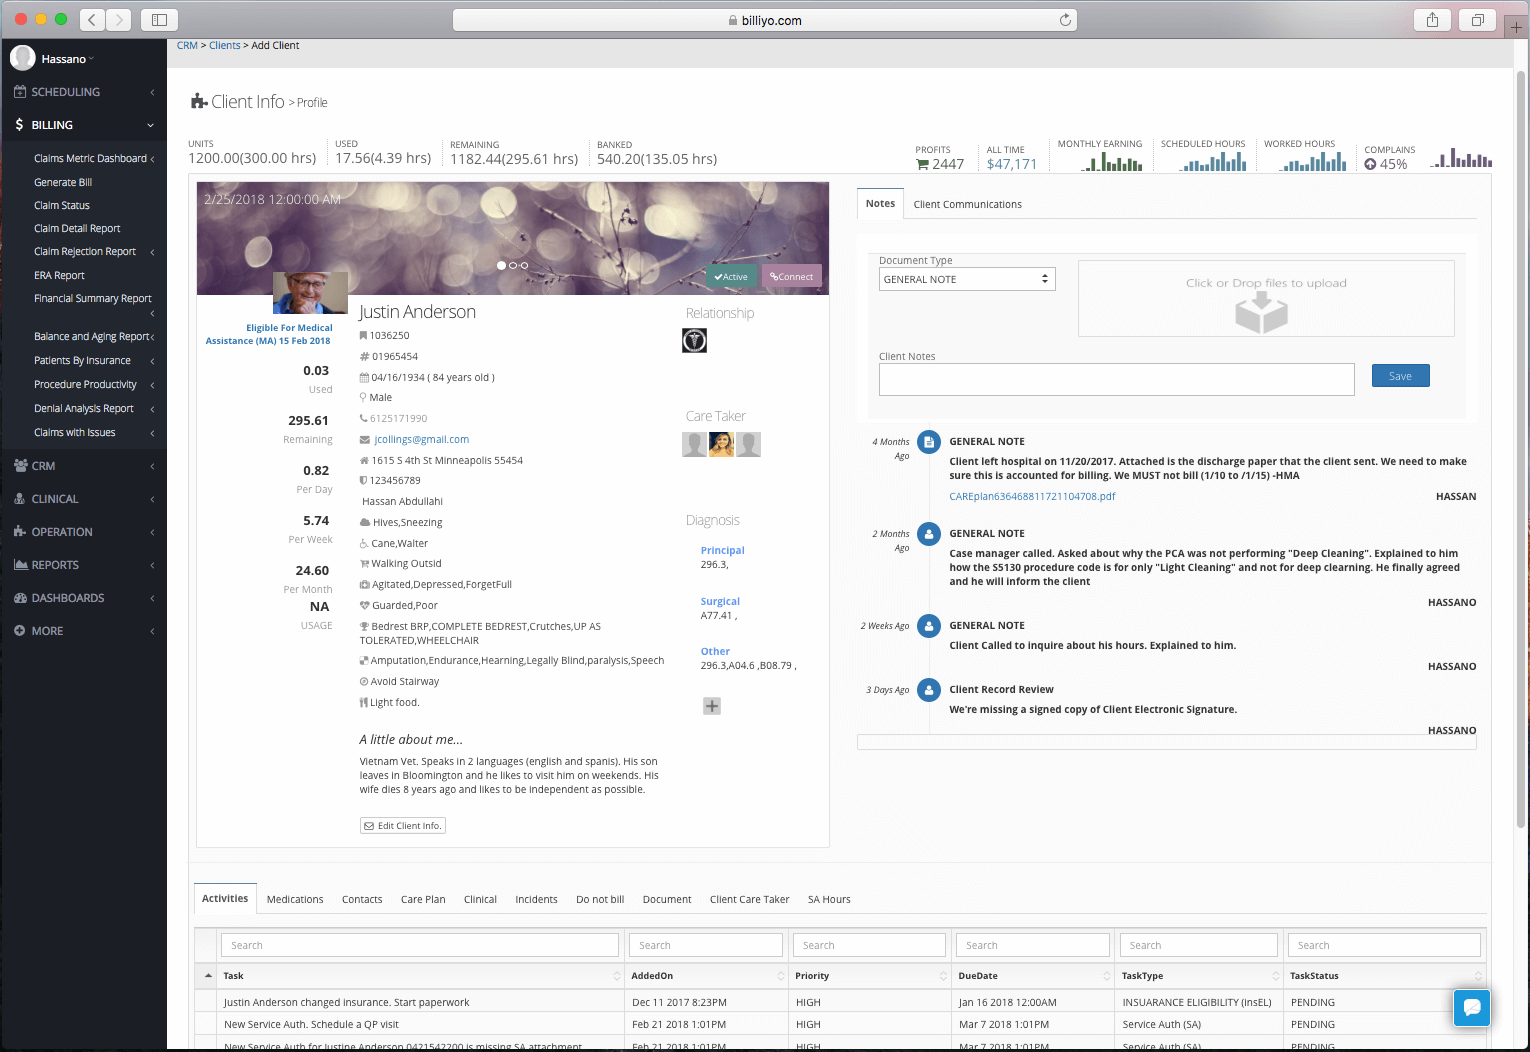Click the Connect button on banner
The height and width of the screenshot is (1052, 1530).
(x=792, y=277)
